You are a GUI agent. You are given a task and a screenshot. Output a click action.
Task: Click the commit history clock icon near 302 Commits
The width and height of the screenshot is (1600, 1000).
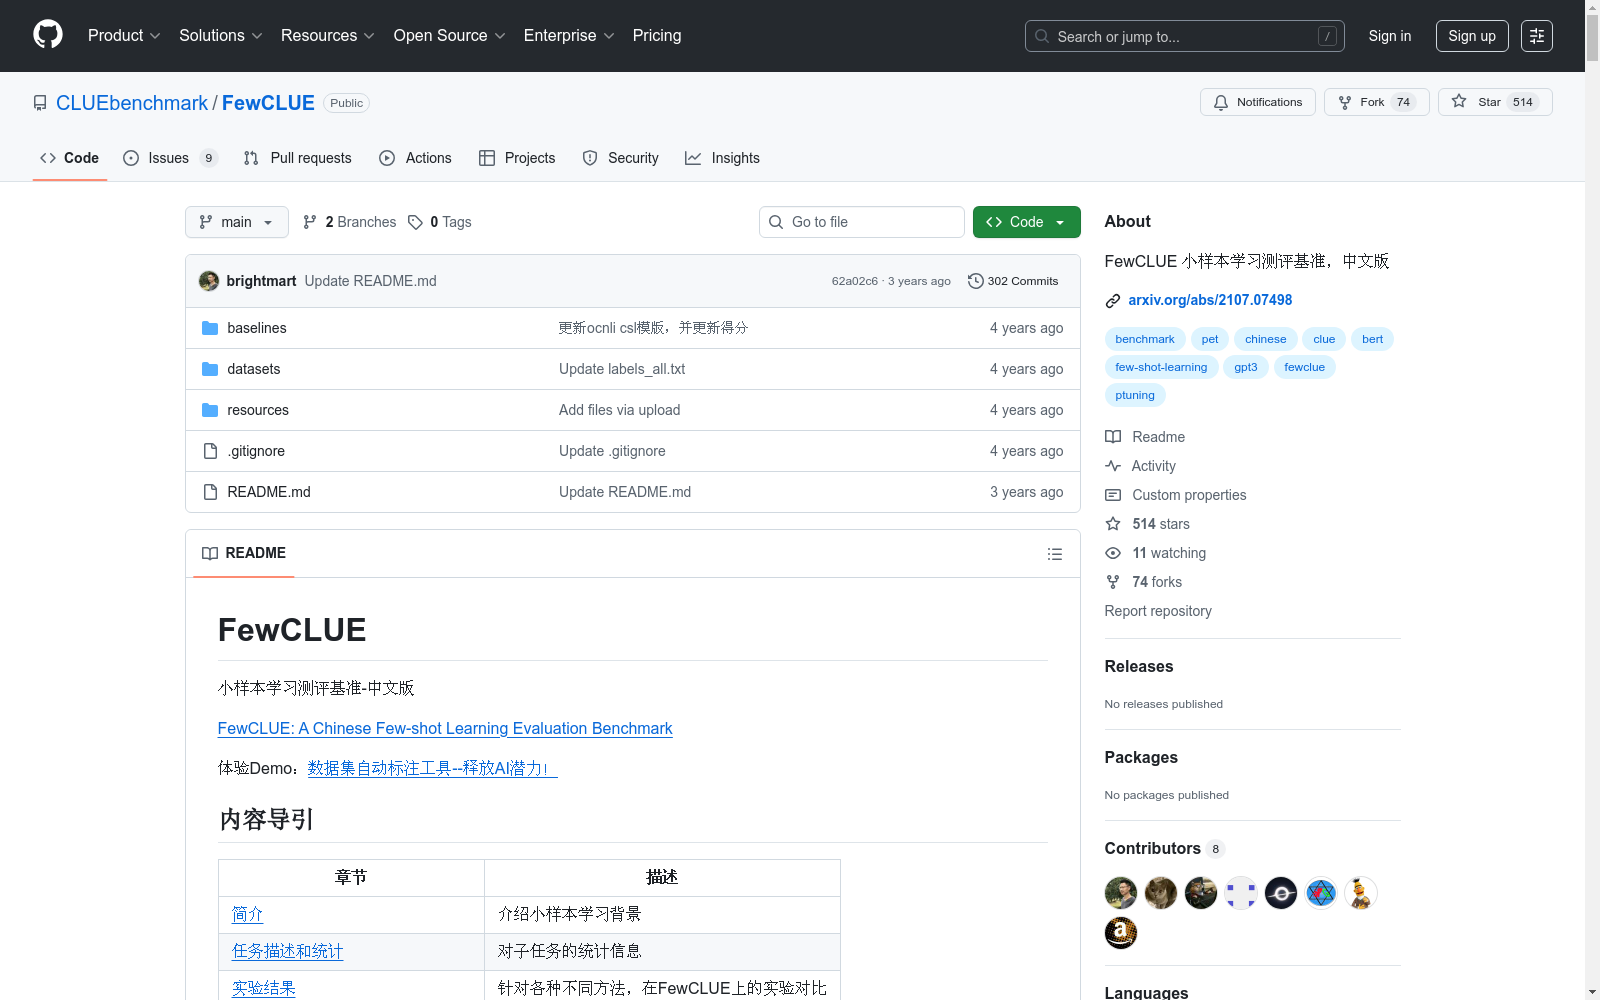click(975, 281)
